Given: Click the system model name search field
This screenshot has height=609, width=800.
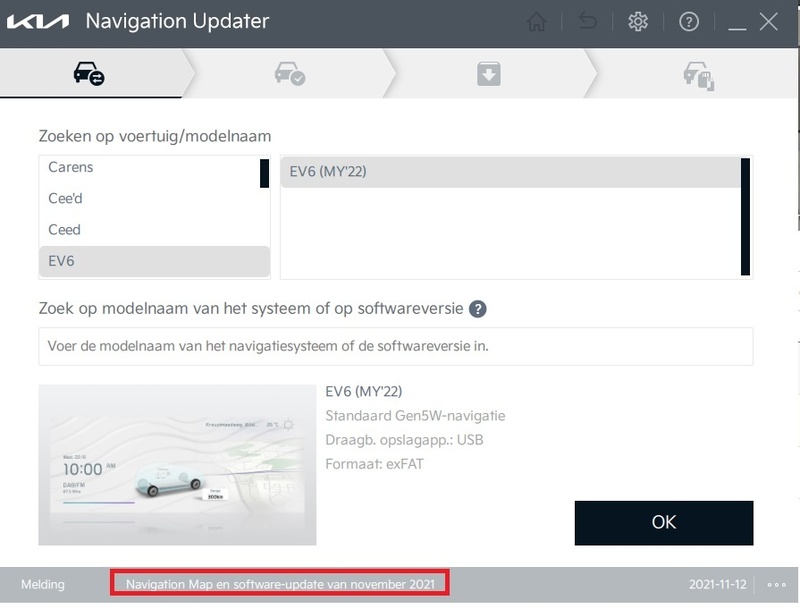Looking at the screenshot, I should (x=396, y=346).
